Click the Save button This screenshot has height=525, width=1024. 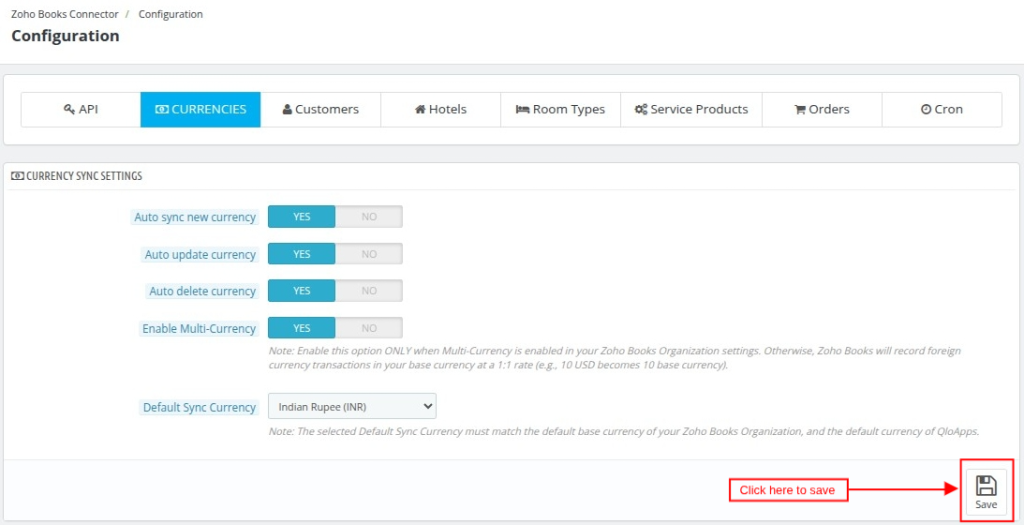coord(986,492)
